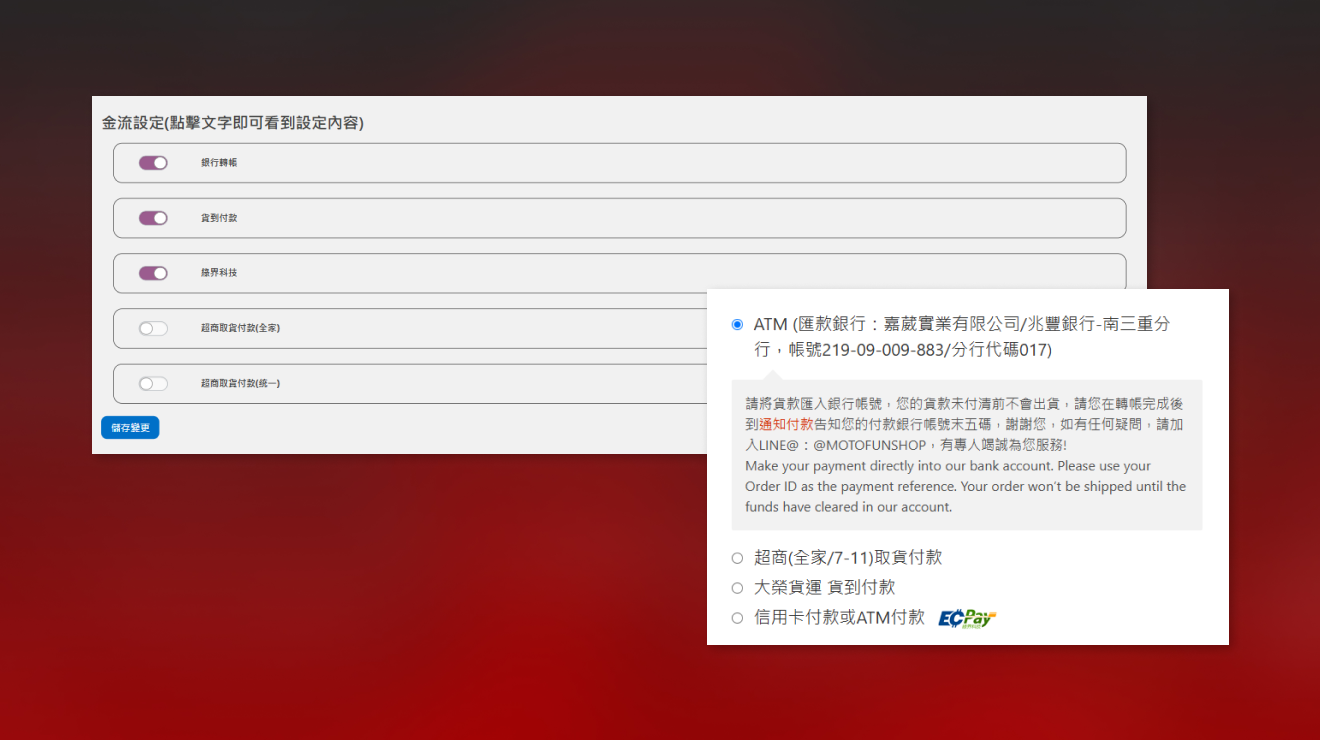Click the English 'Make your payment directly' paragraph
Screen dimensions: 1320x740
(965, 486)
